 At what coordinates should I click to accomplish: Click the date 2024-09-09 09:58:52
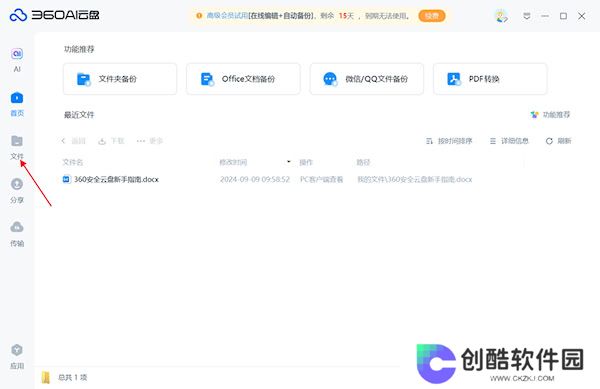pos(255,179)
